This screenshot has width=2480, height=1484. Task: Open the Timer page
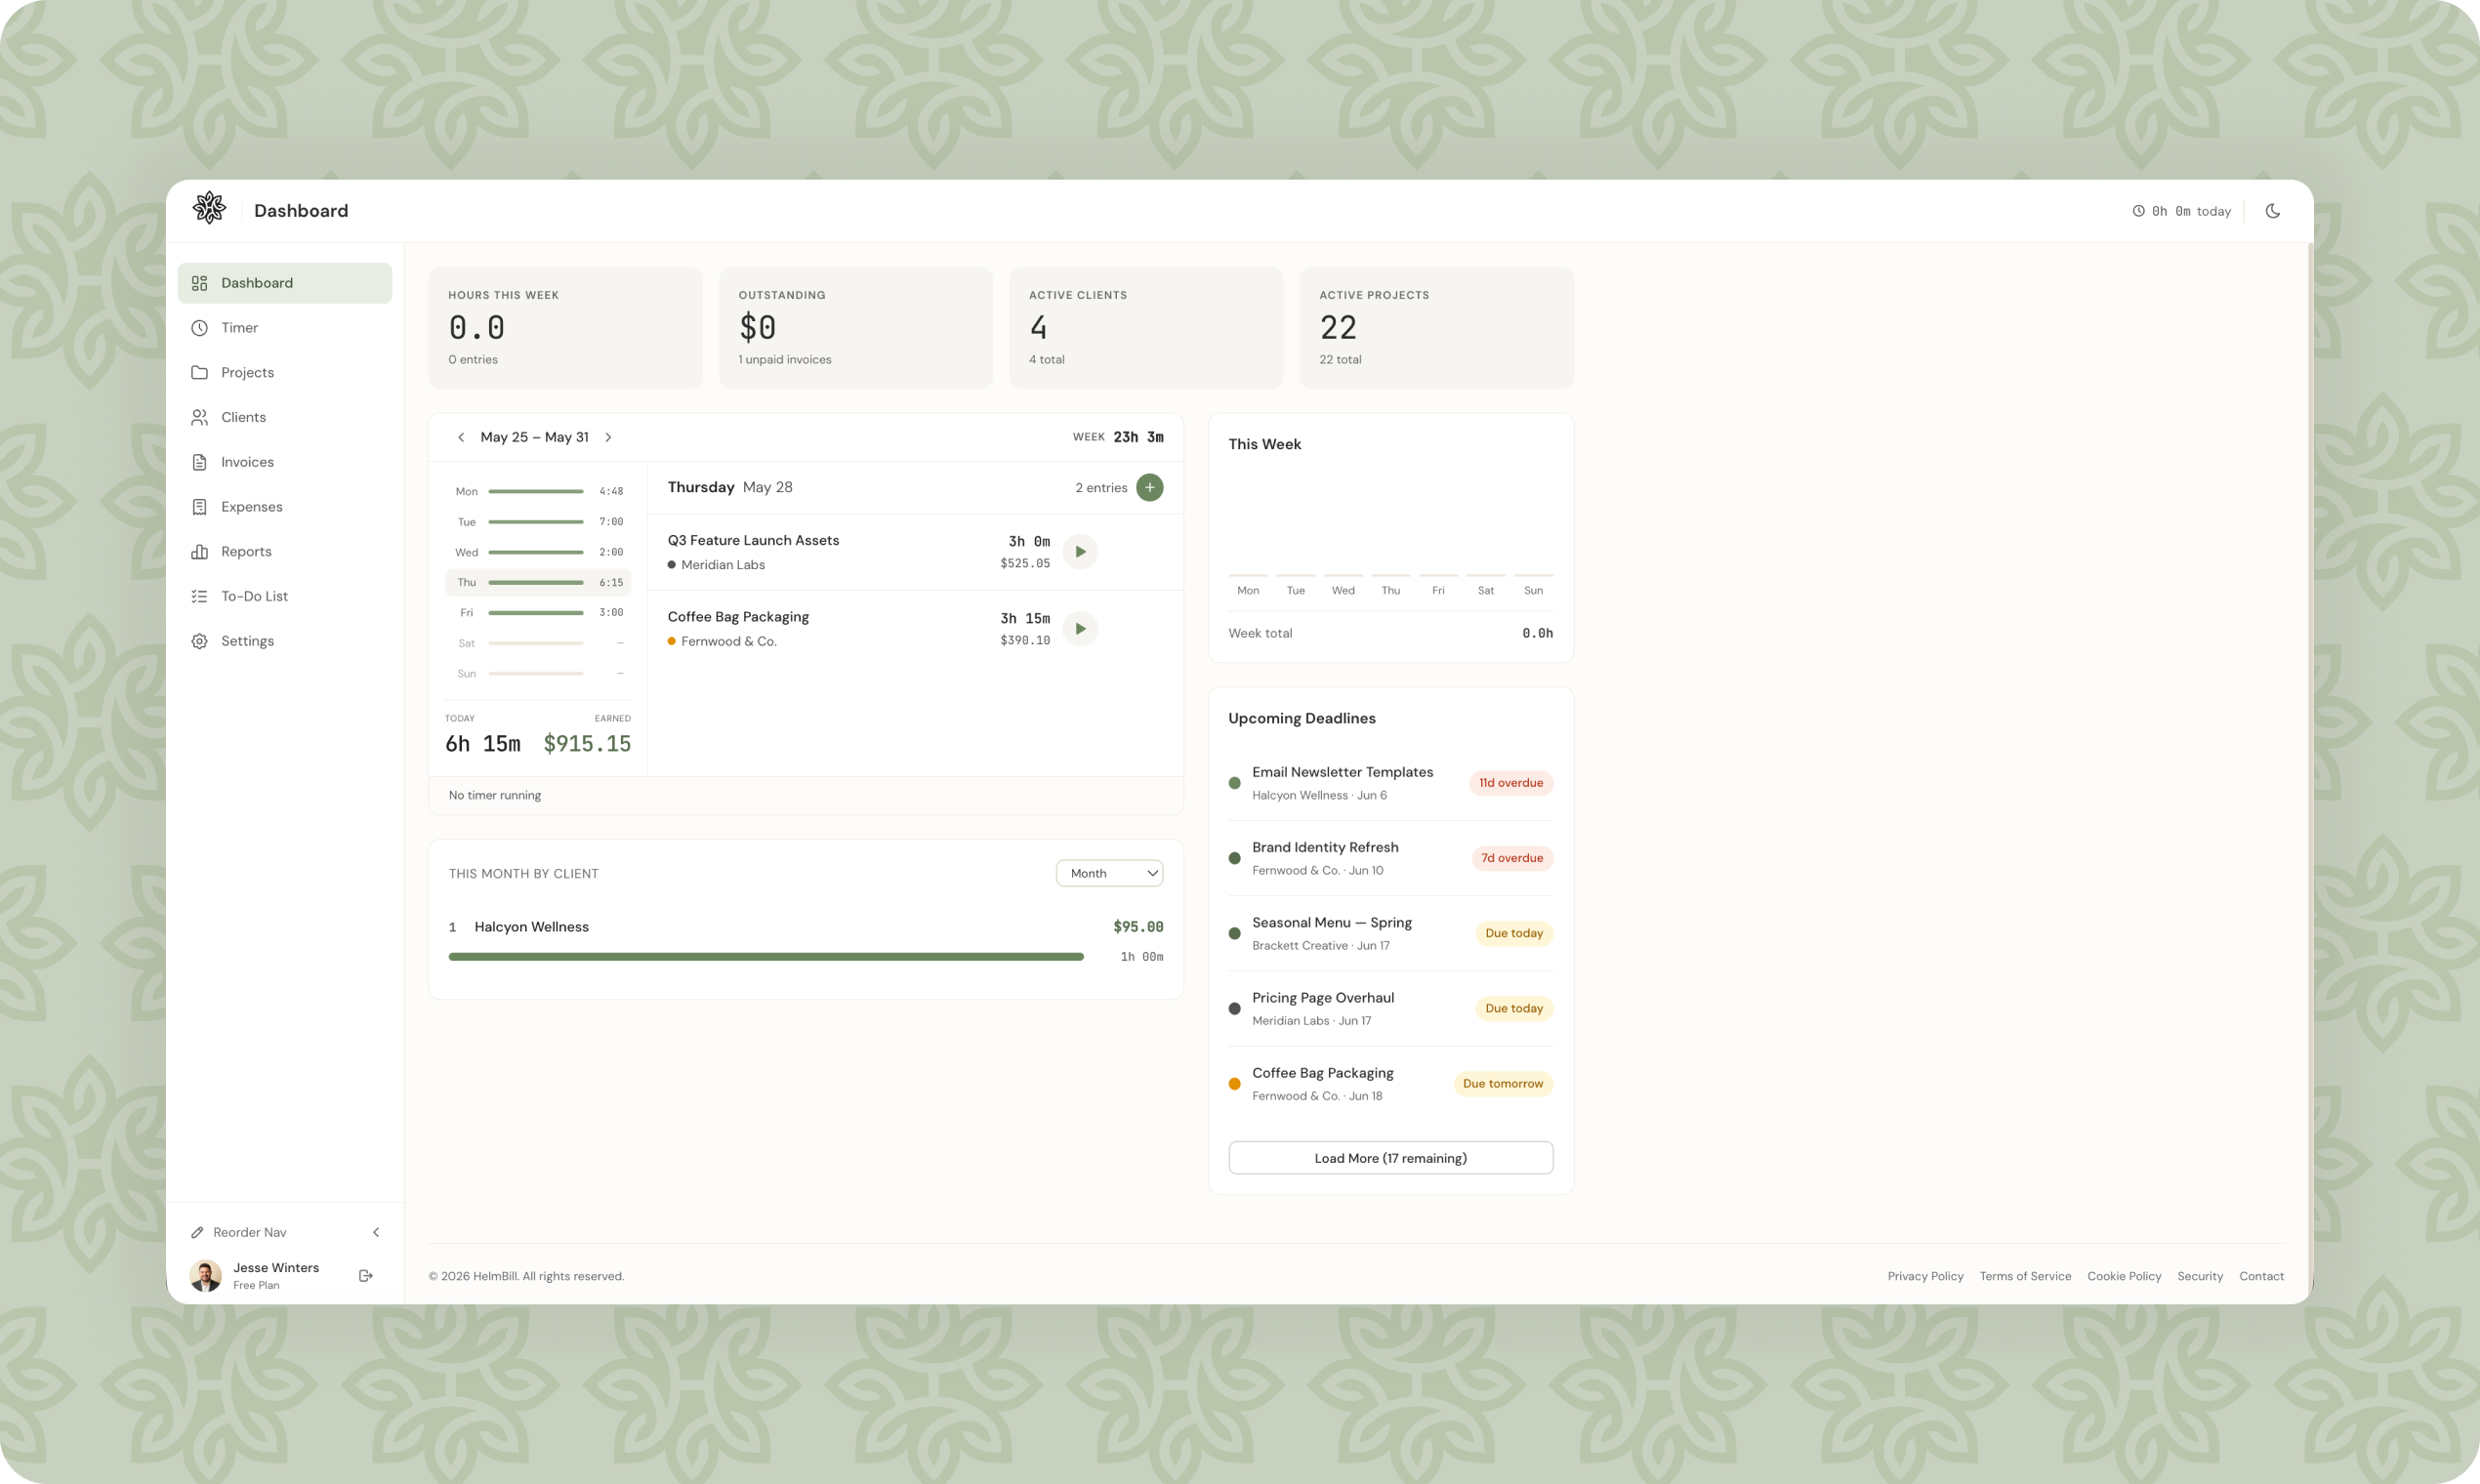(285, 328)
